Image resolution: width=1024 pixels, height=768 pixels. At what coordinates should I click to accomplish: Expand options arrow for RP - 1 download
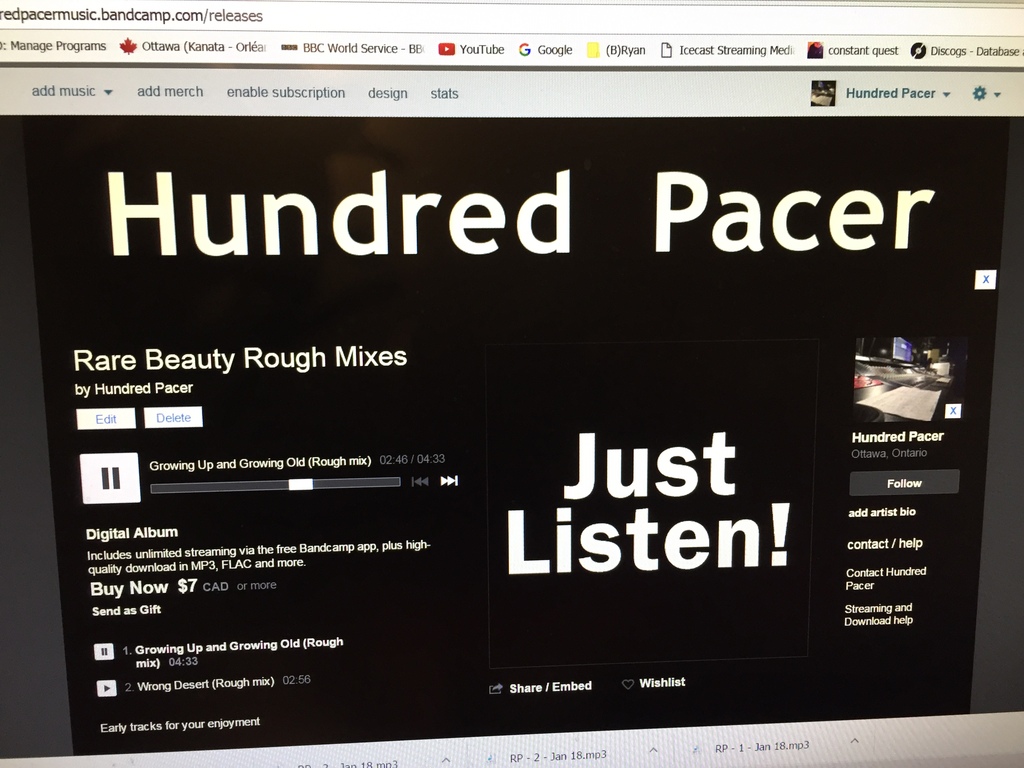(854, 741)
